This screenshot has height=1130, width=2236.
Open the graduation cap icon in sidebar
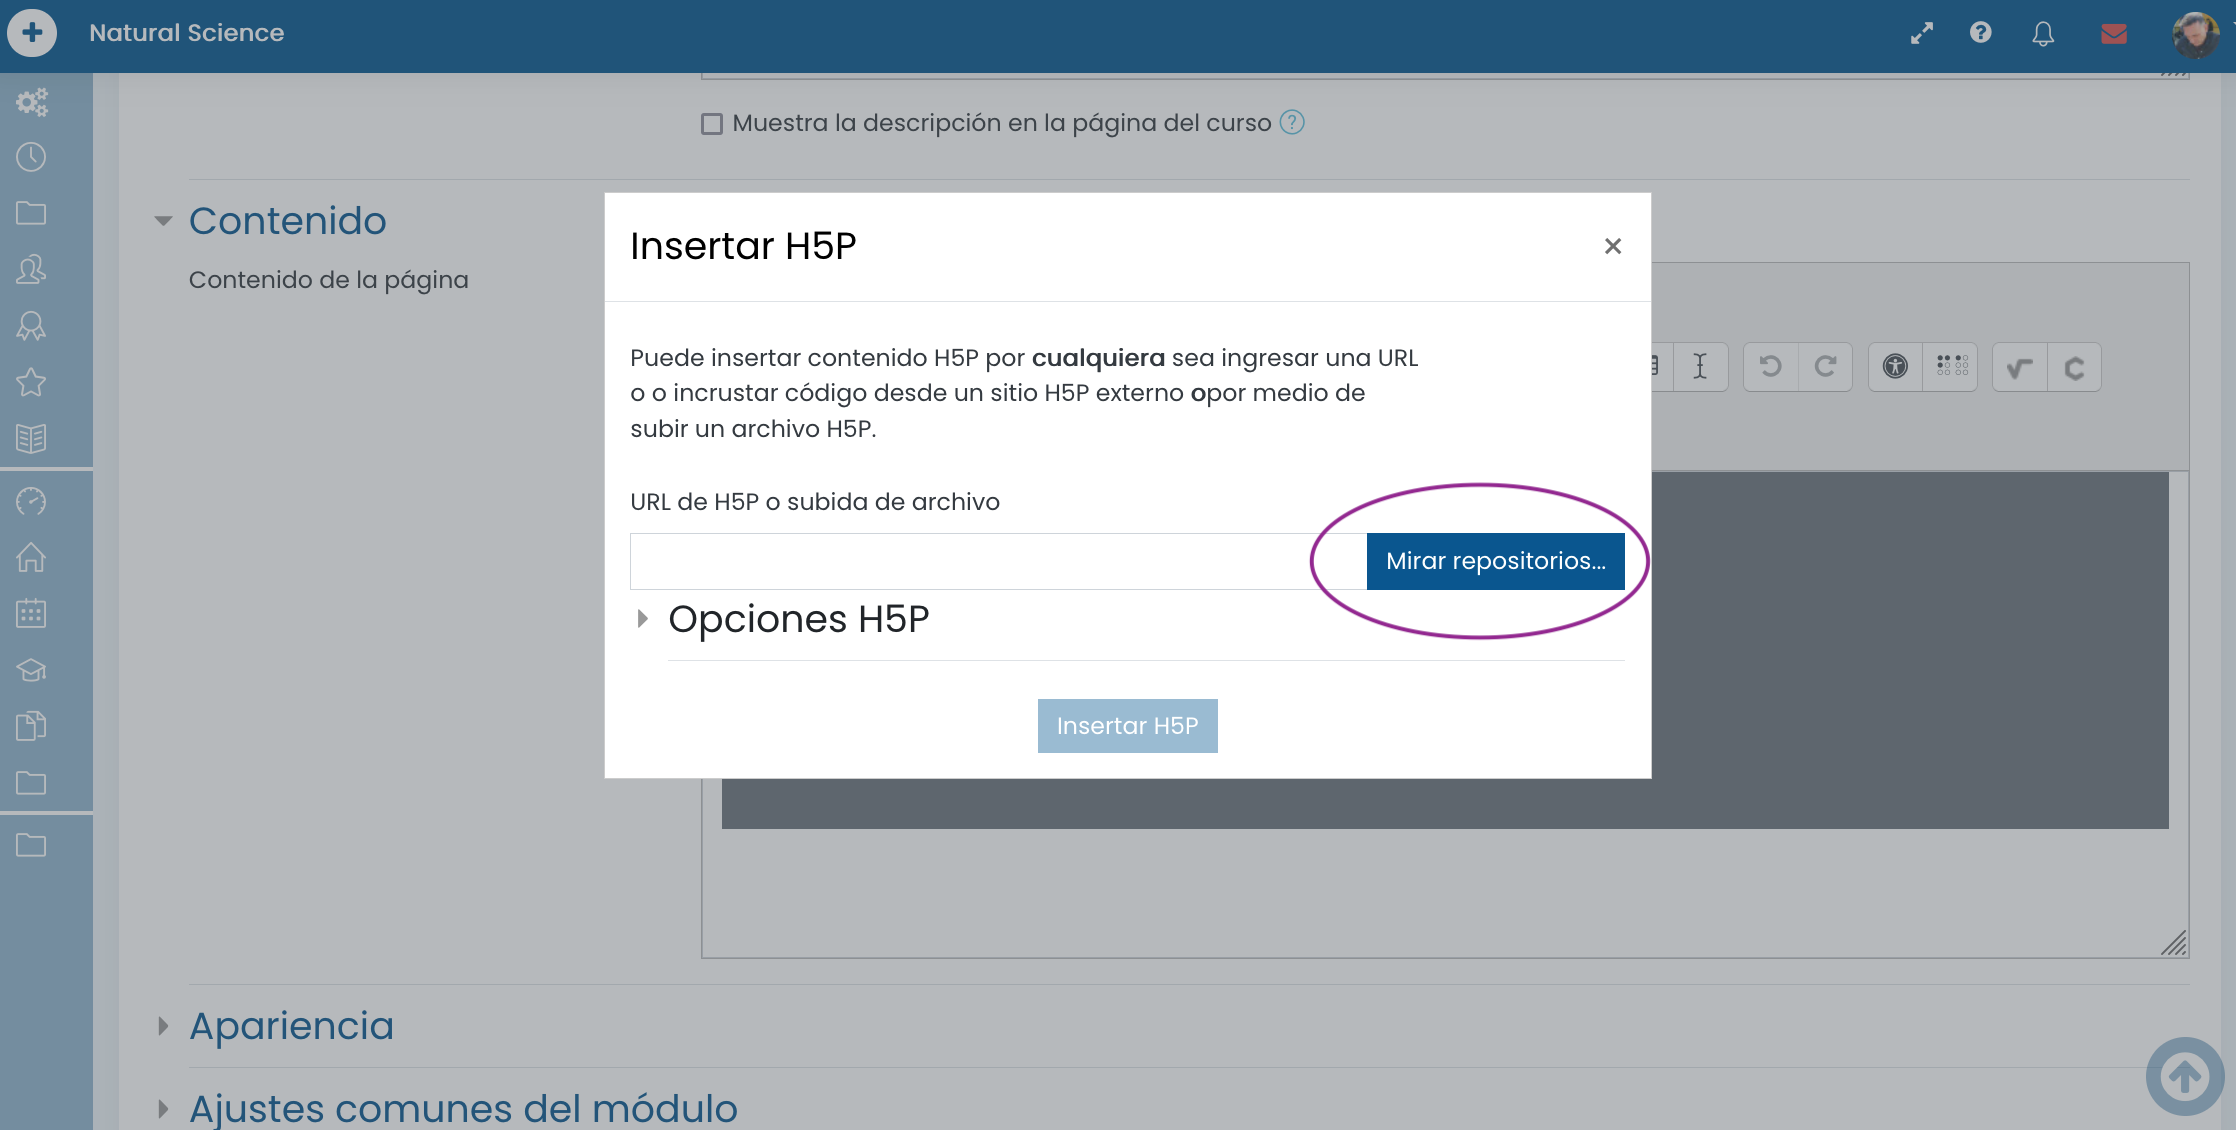(31, 670)
